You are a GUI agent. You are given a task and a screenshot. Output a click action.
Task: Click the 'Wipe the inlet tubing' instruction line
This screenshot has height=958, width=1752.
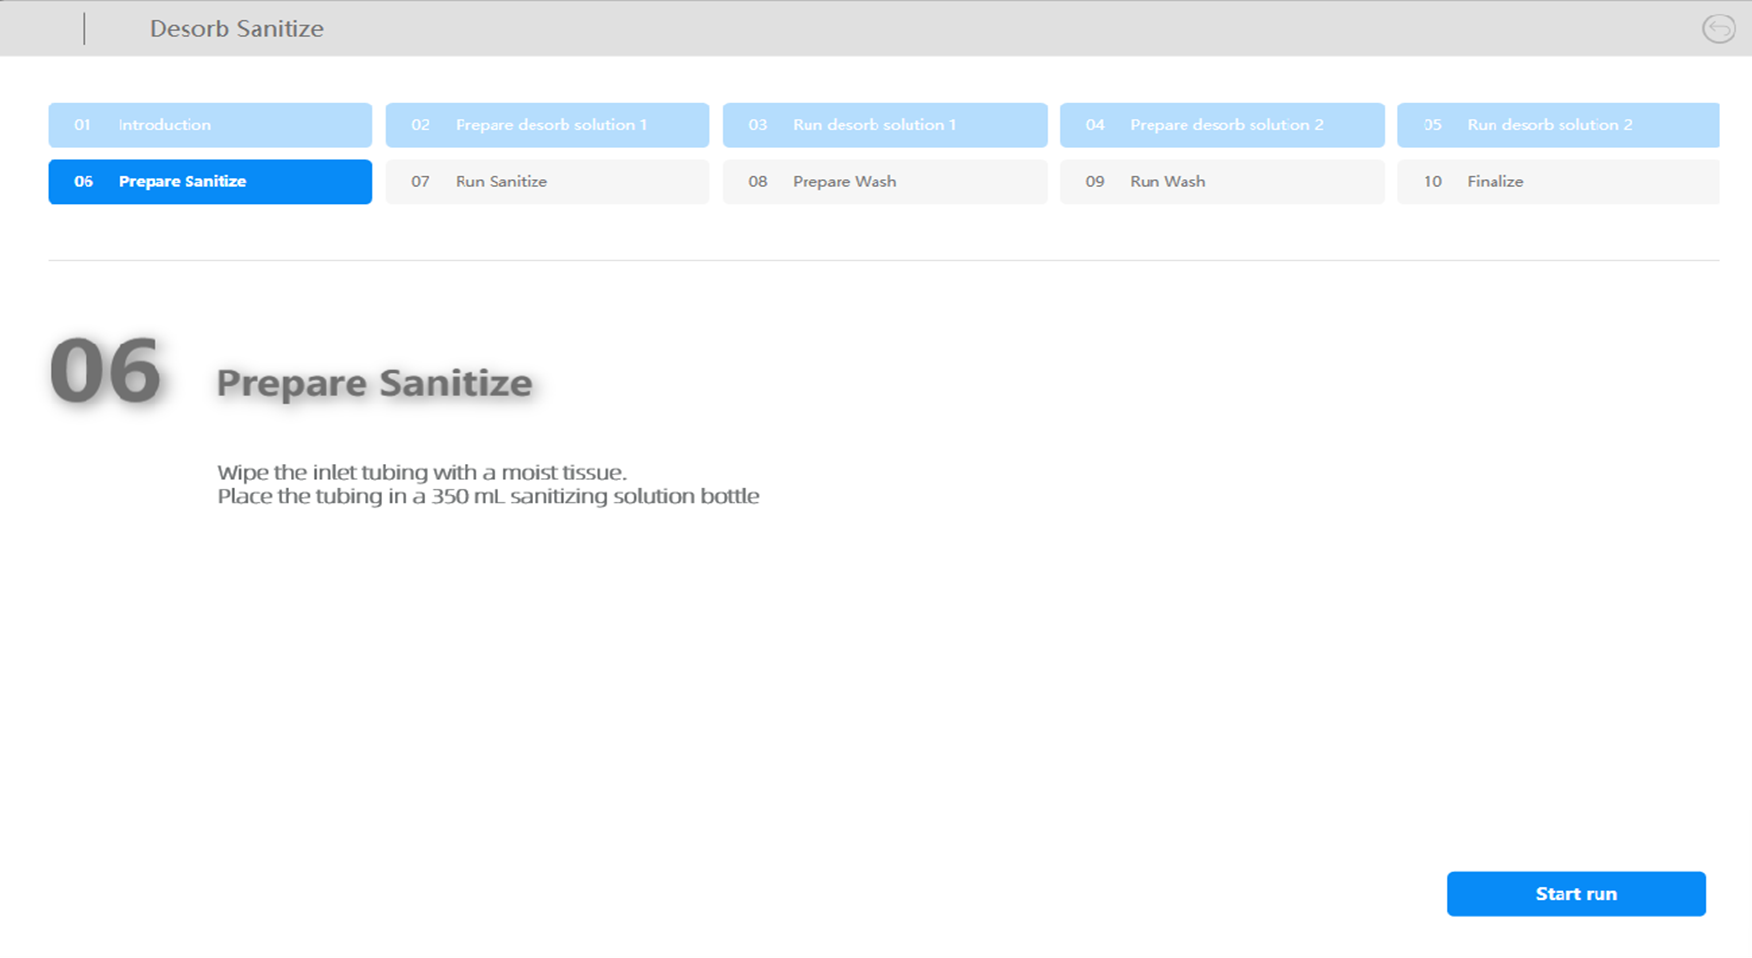click(x=421, y=472)
